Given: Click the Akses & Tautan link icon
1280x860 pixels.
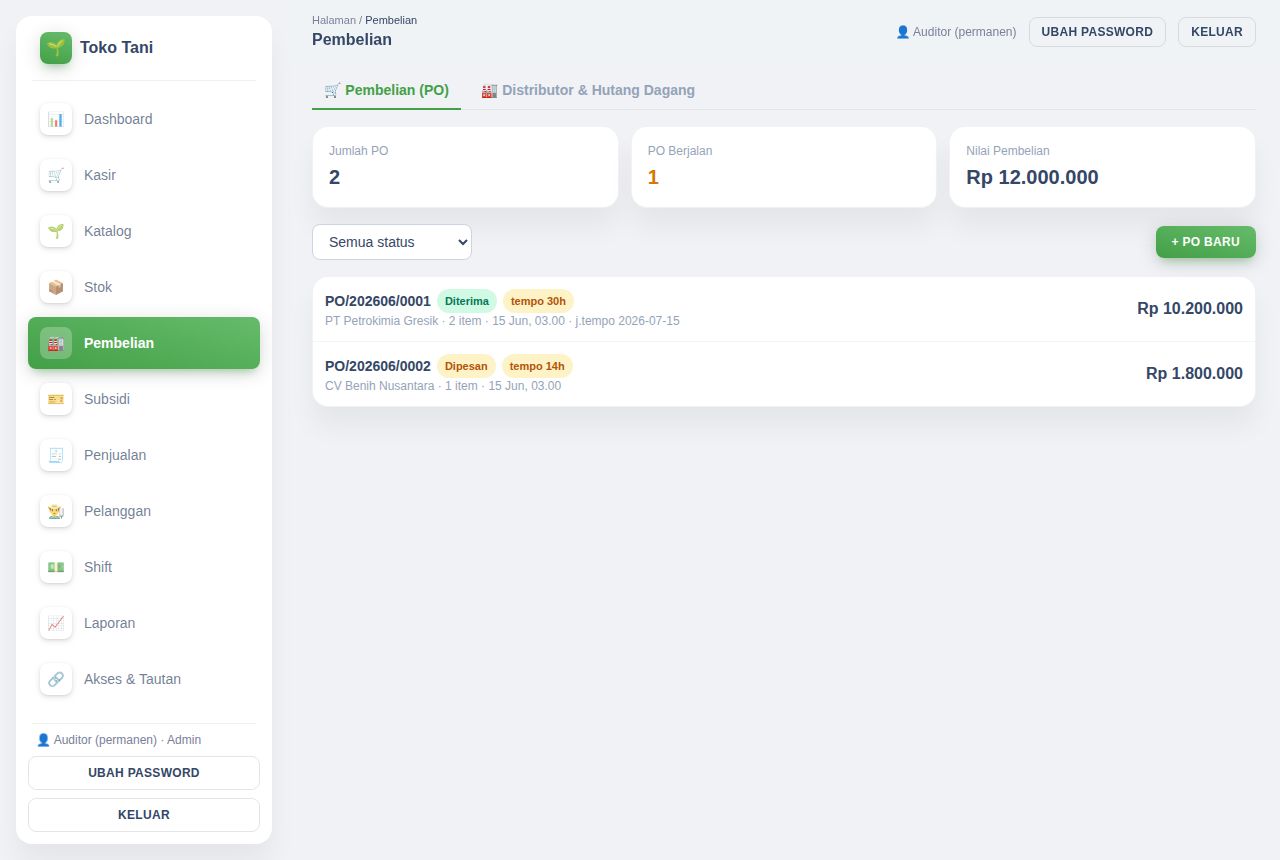Looking at the screenshot, I should click(56, 679).
